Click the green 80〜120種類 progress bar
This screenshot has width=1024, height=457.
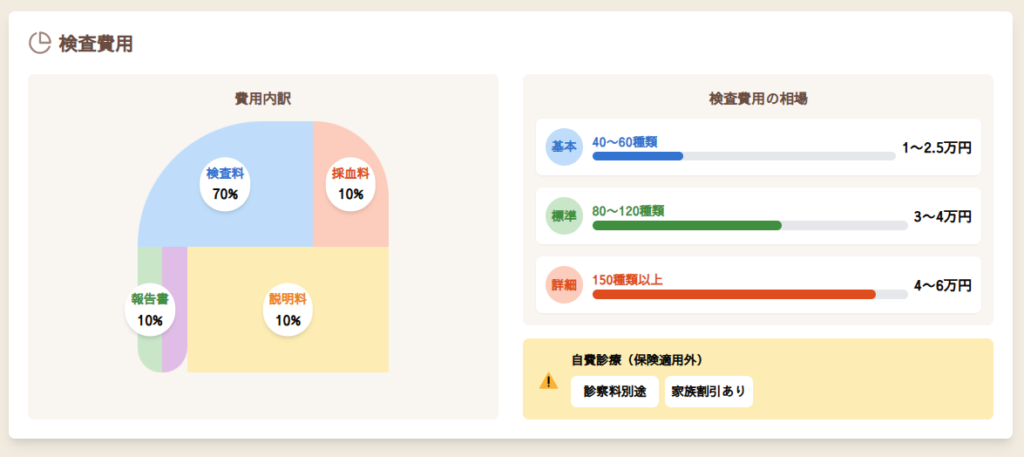743,225
